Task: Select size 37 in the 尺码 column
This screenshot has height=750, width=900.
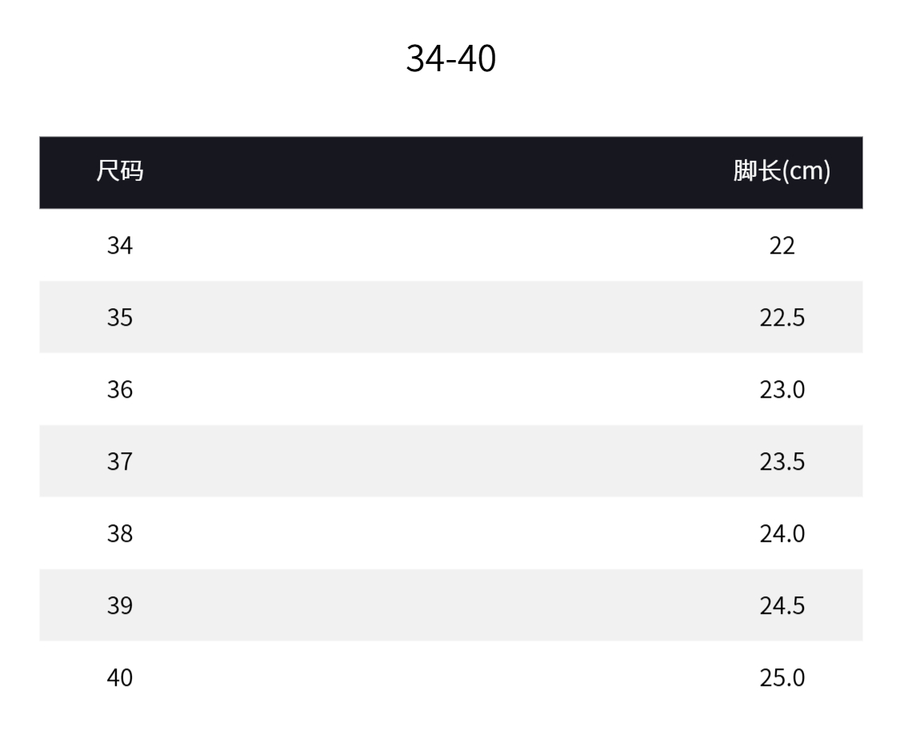Action: (120, 461)
